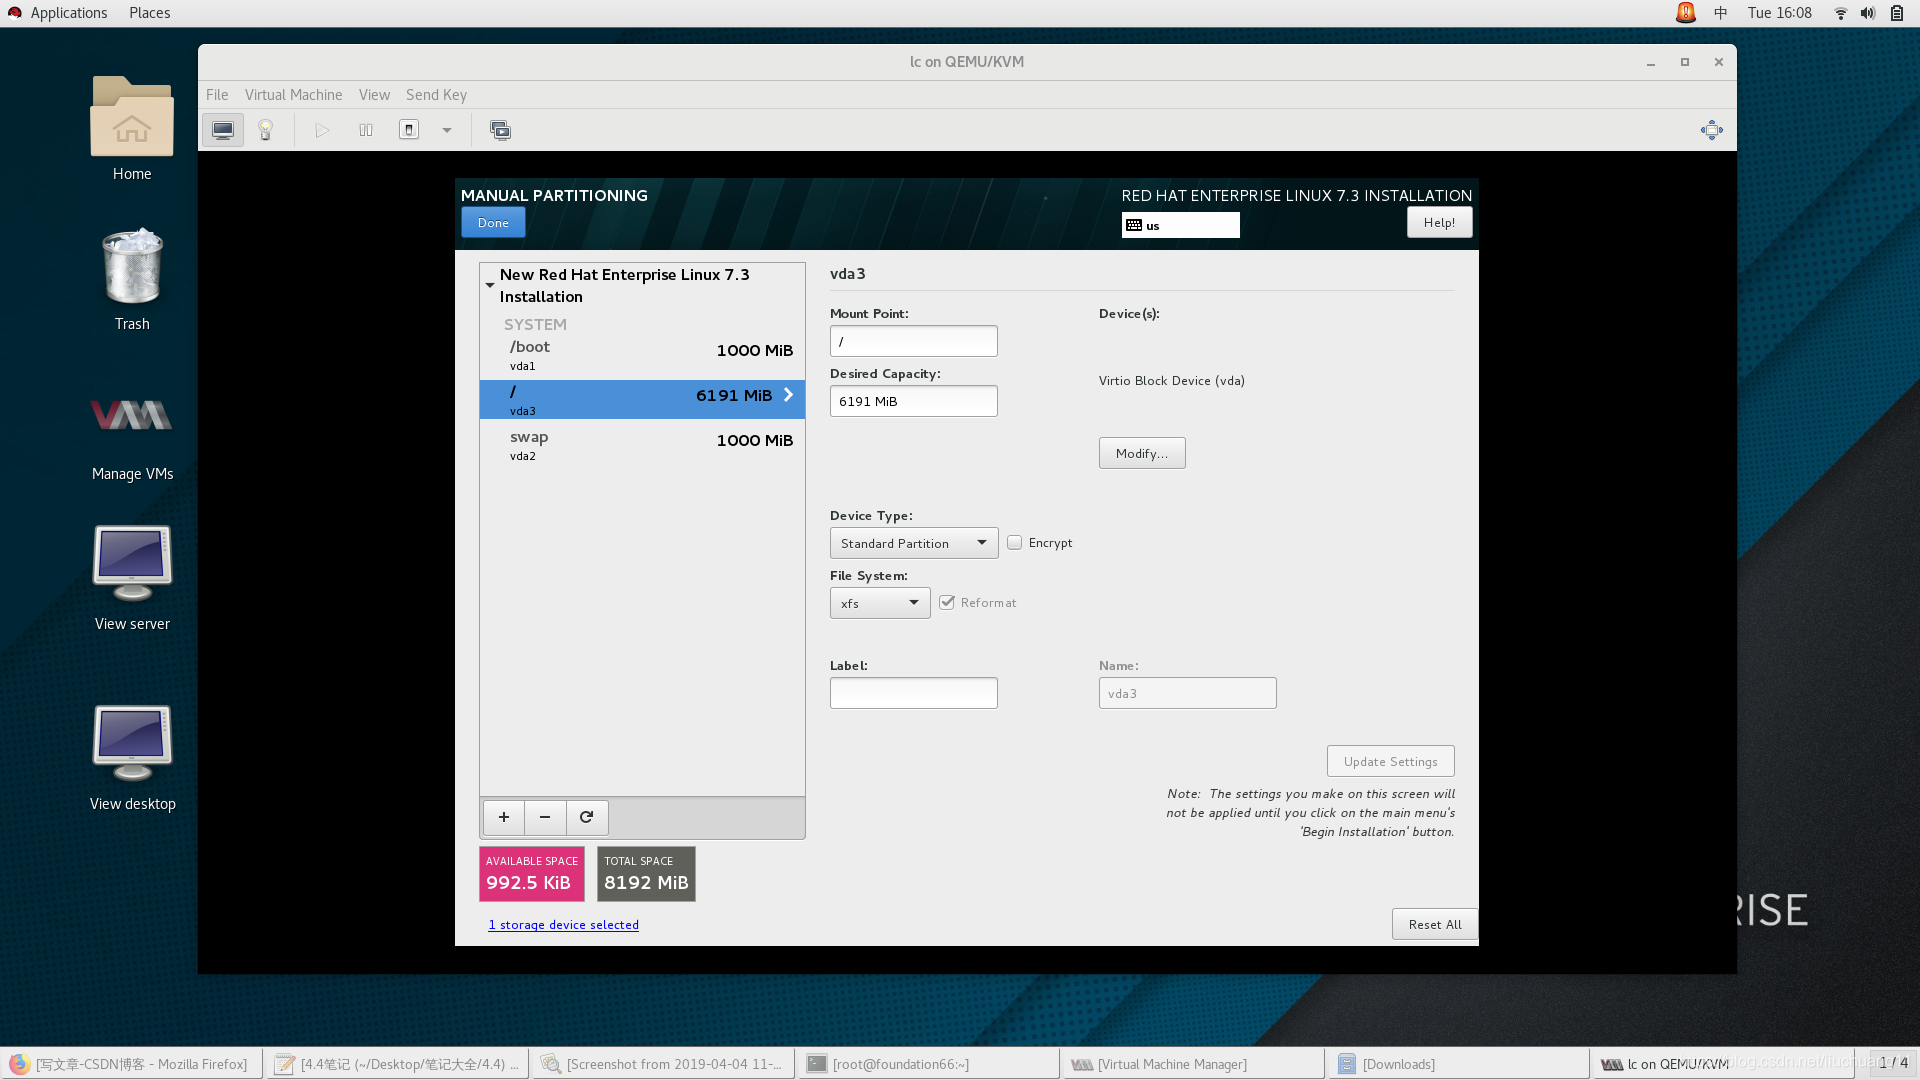This screenshot has width=1920, height=1080.
Task: Shut down the virtual machine button
Action: click(x=409, y=130)
